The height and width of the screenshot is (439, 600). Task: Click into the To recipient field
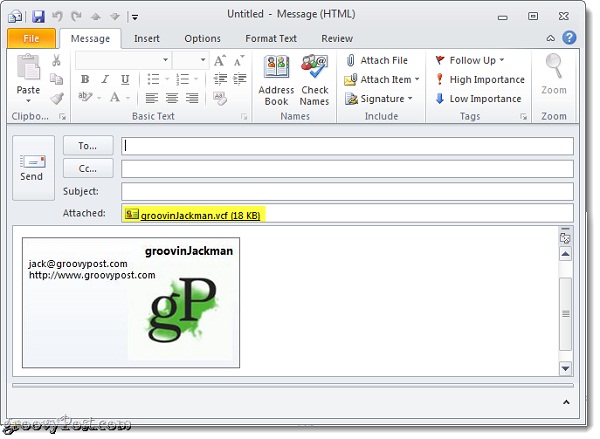(x=347, y=146)
